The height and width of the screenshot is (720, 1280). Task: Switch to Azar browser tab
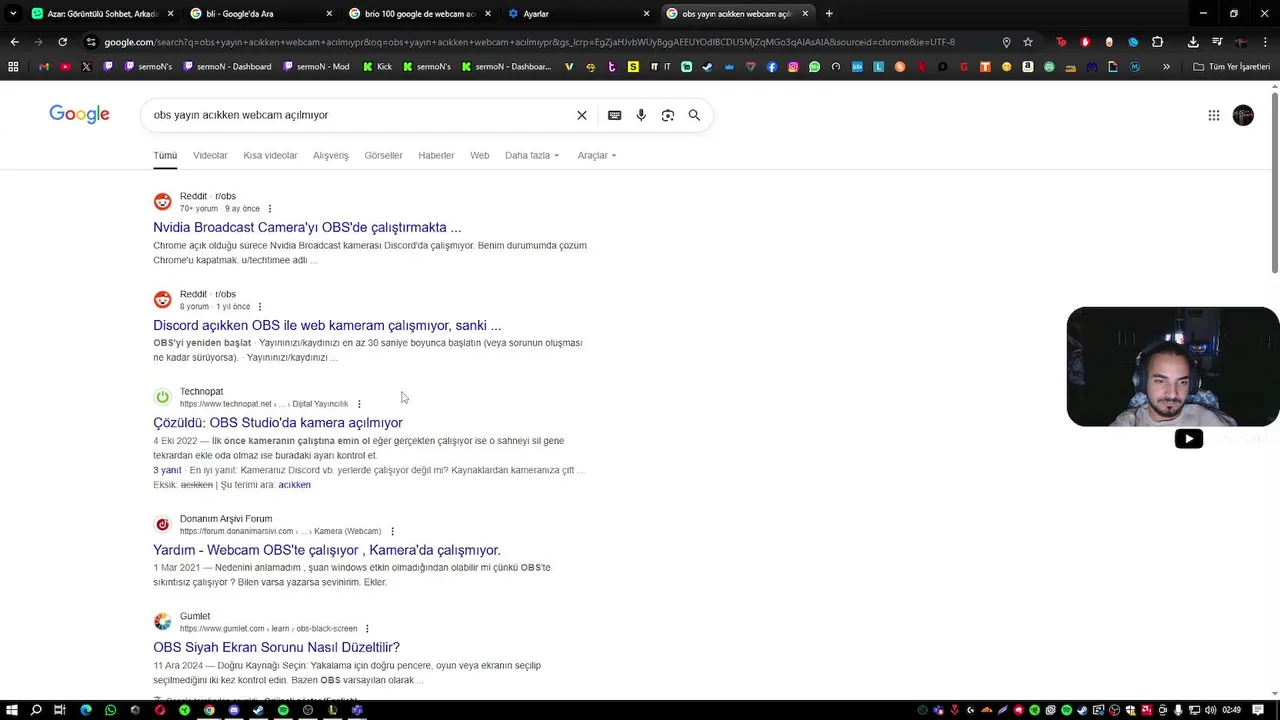click(x=103, y=14)
